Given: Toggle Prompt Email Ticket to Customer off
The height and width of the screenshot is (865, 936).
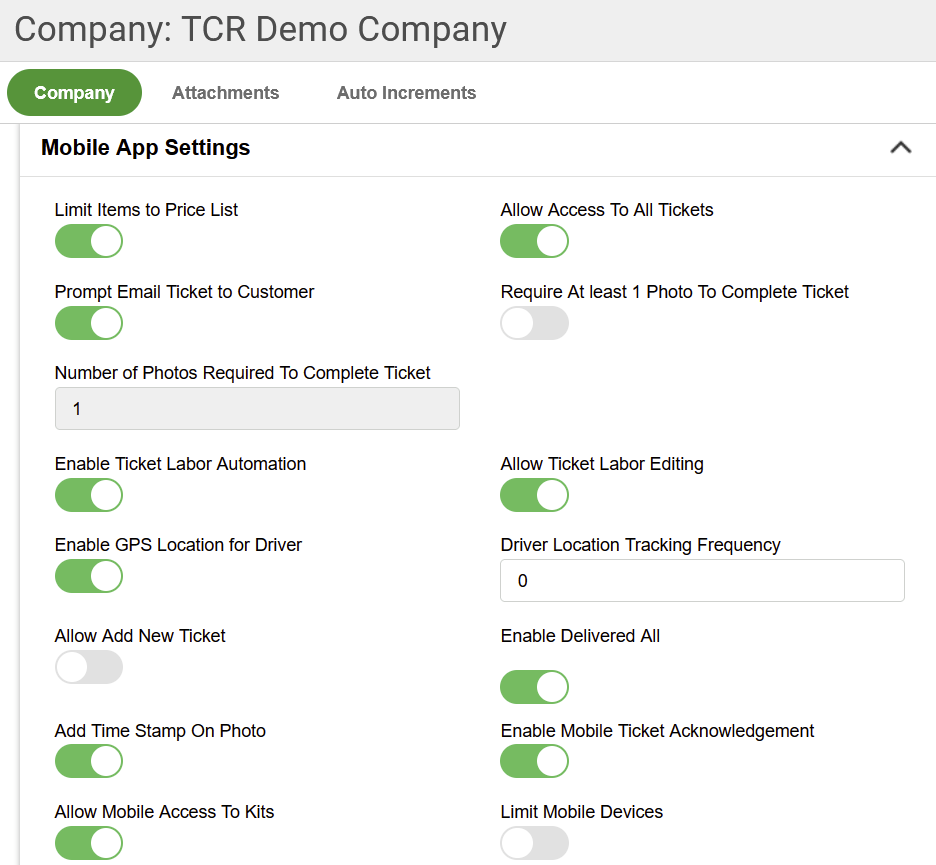Looking at the screenshot, I should tap(89, 323).
